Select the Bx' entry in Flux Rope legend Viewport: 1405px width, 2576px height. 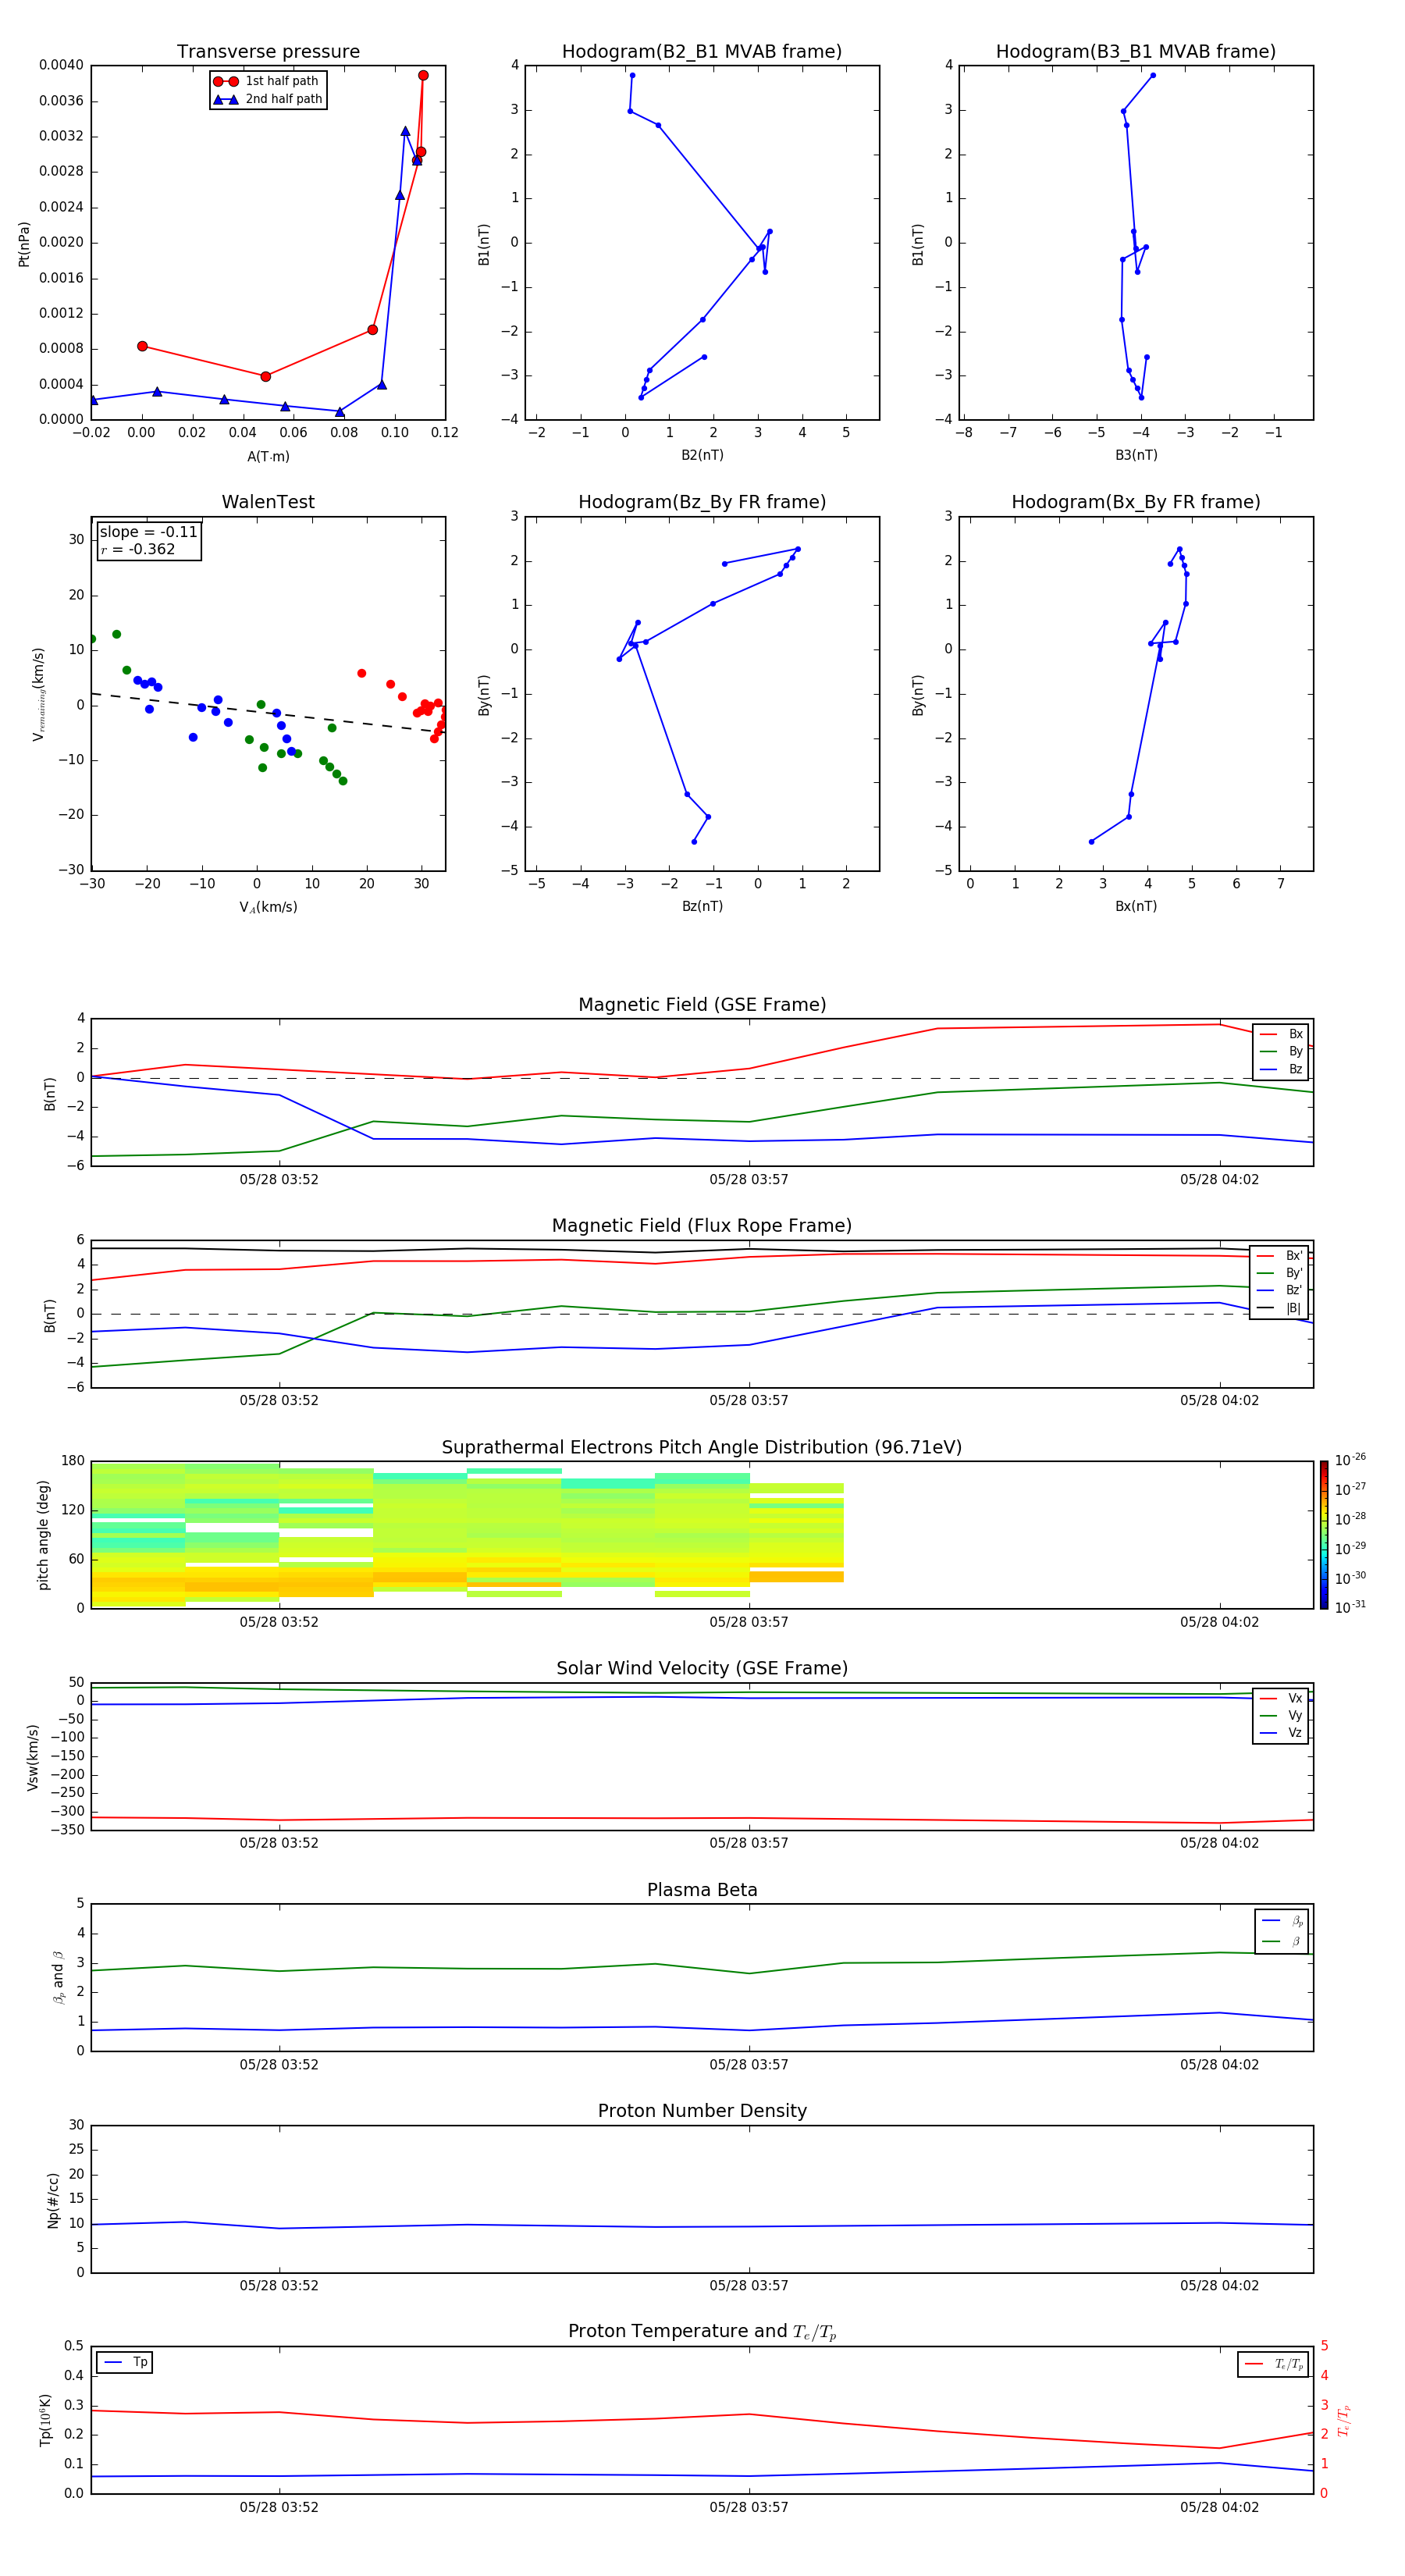[1279, 1256]
